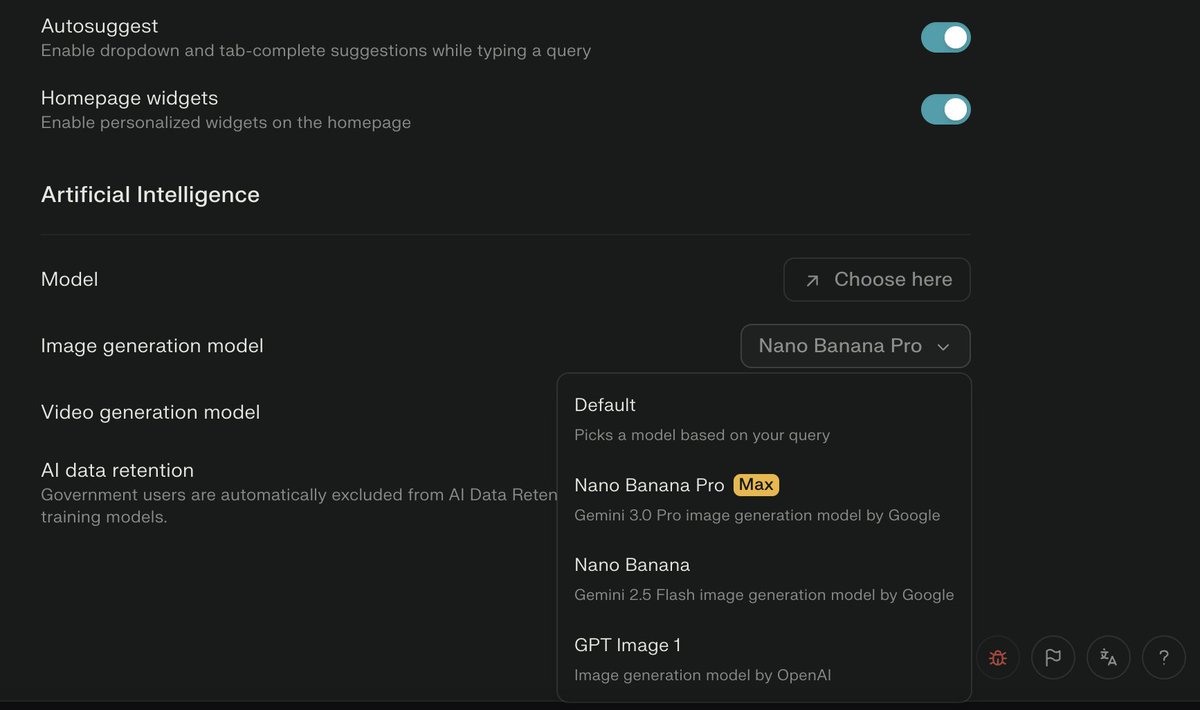Viewport: 1200px width, 710px height.
Task: Select the Default image model option
Action: click(764, 419)
